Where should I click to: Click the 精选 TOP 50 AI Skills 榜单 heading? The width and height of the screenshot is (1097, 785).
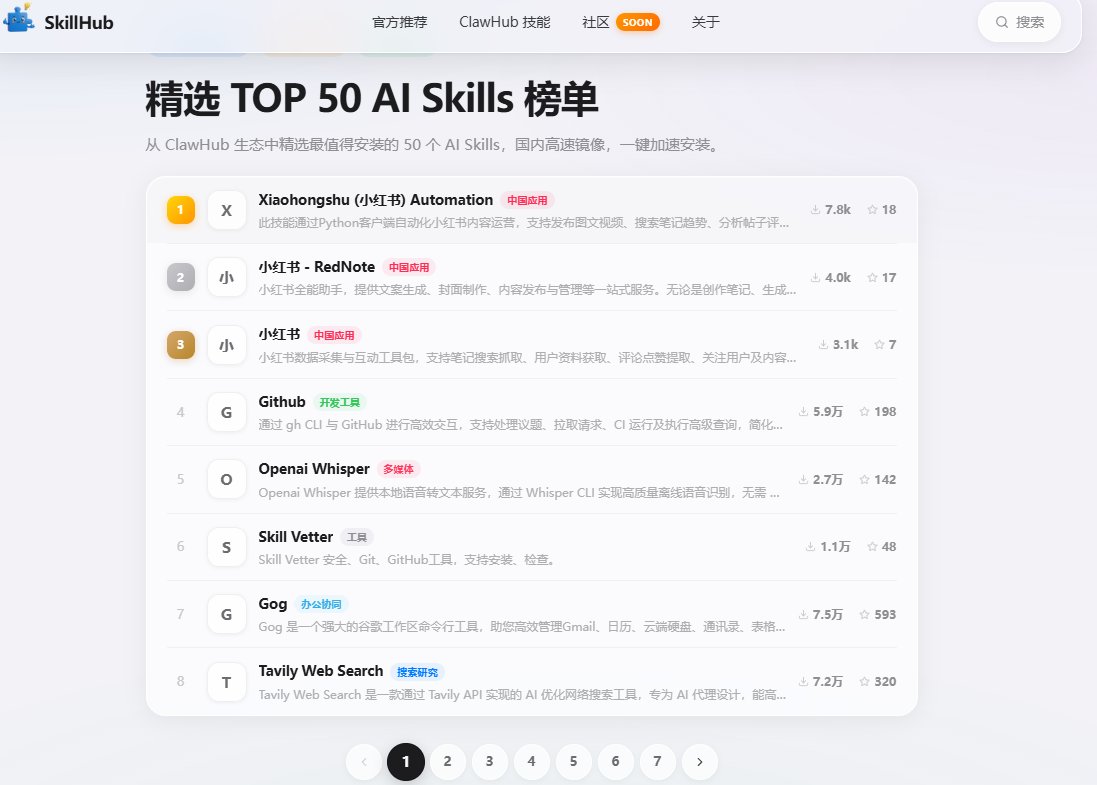point(371,99)
